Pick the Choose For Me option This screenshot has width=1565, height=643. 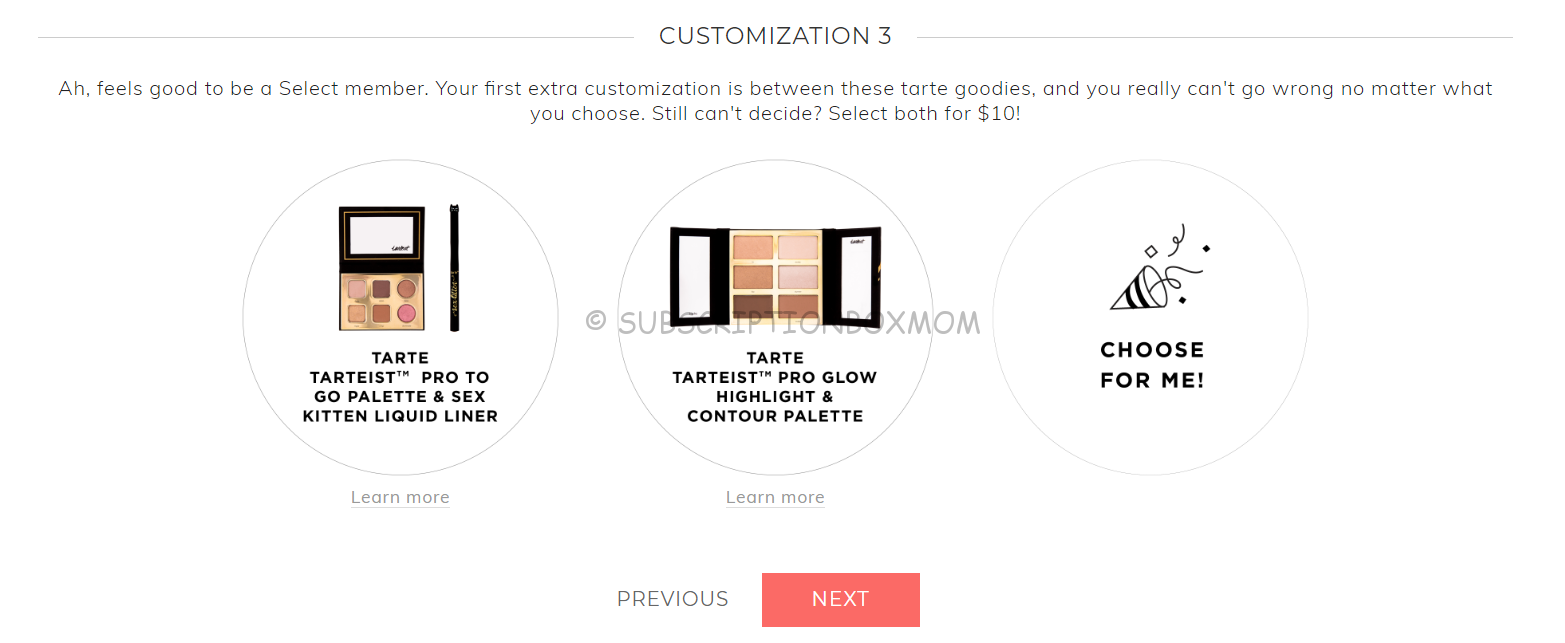(1150, 318)
